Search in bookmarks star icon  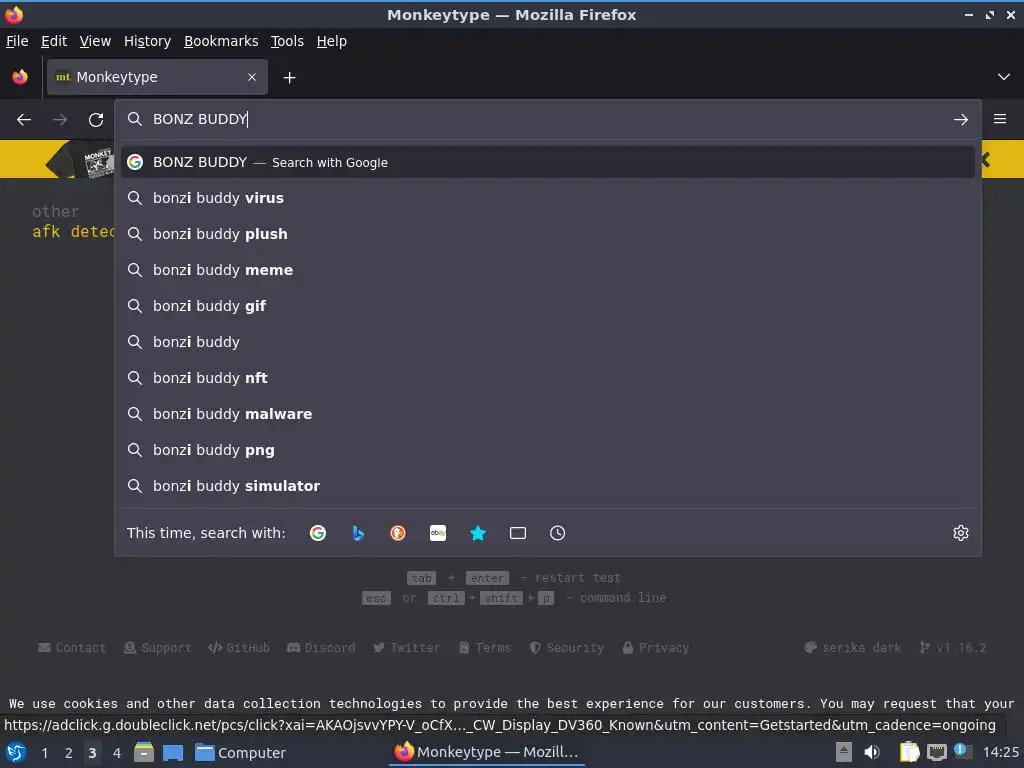(478, 533)
